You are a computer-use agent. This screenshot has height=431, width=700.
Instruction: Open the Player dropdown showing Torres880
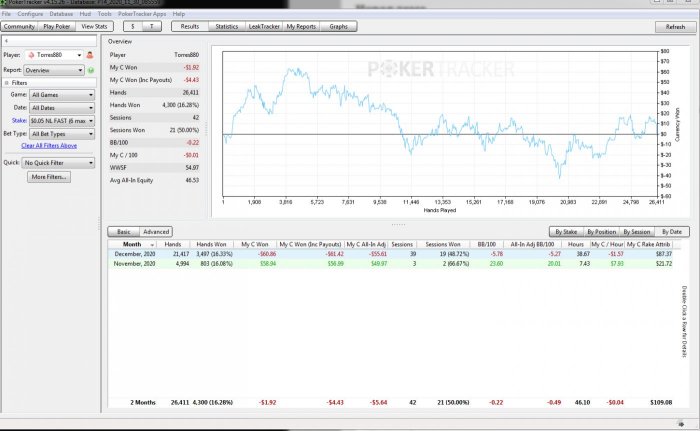coord(54,55)
